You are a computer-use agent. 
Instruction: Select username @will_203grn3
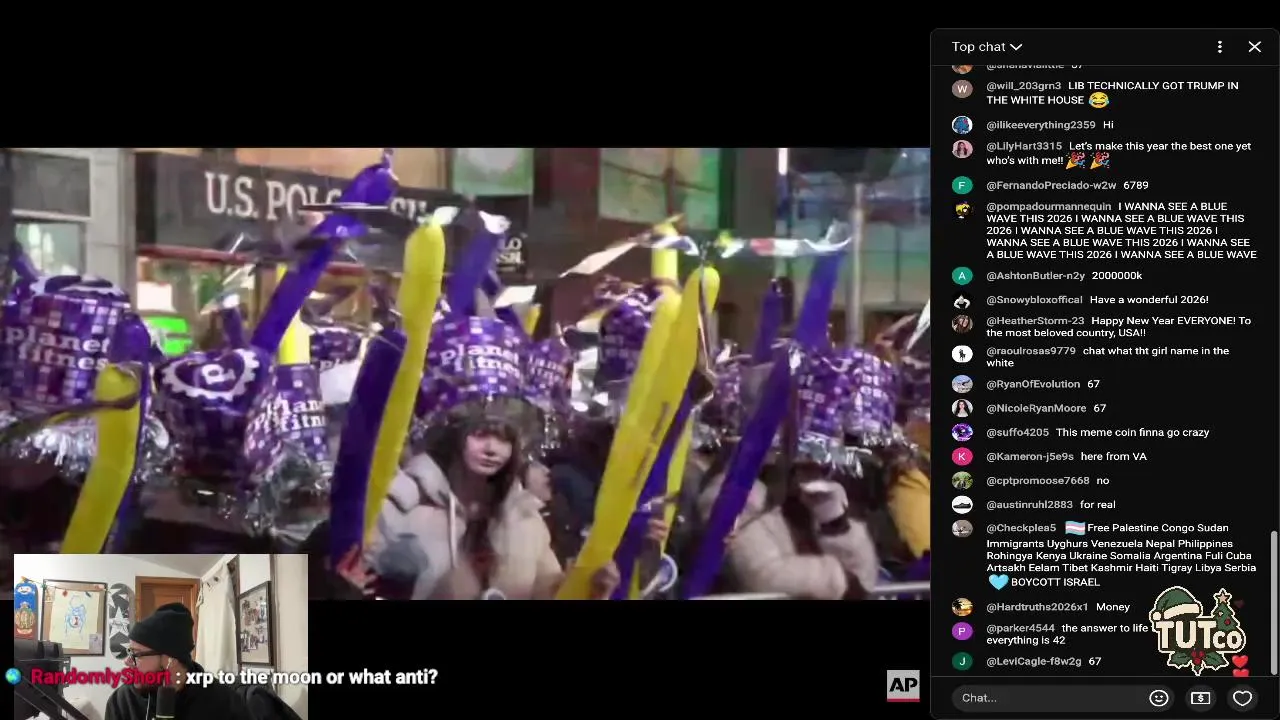coord(1023,86)
